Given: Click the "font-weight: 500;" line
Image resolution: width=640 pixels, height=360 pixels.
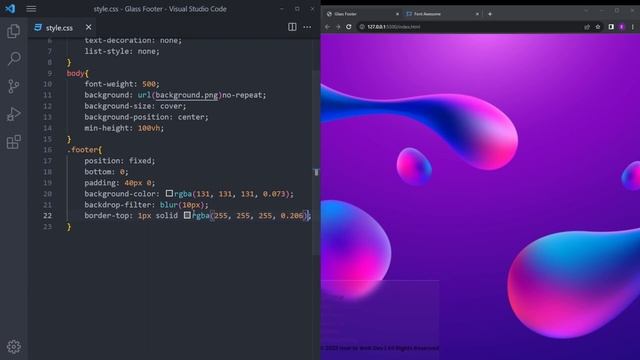Looking at the screenshot, I should pyautogui.click(x=122, y=84).
